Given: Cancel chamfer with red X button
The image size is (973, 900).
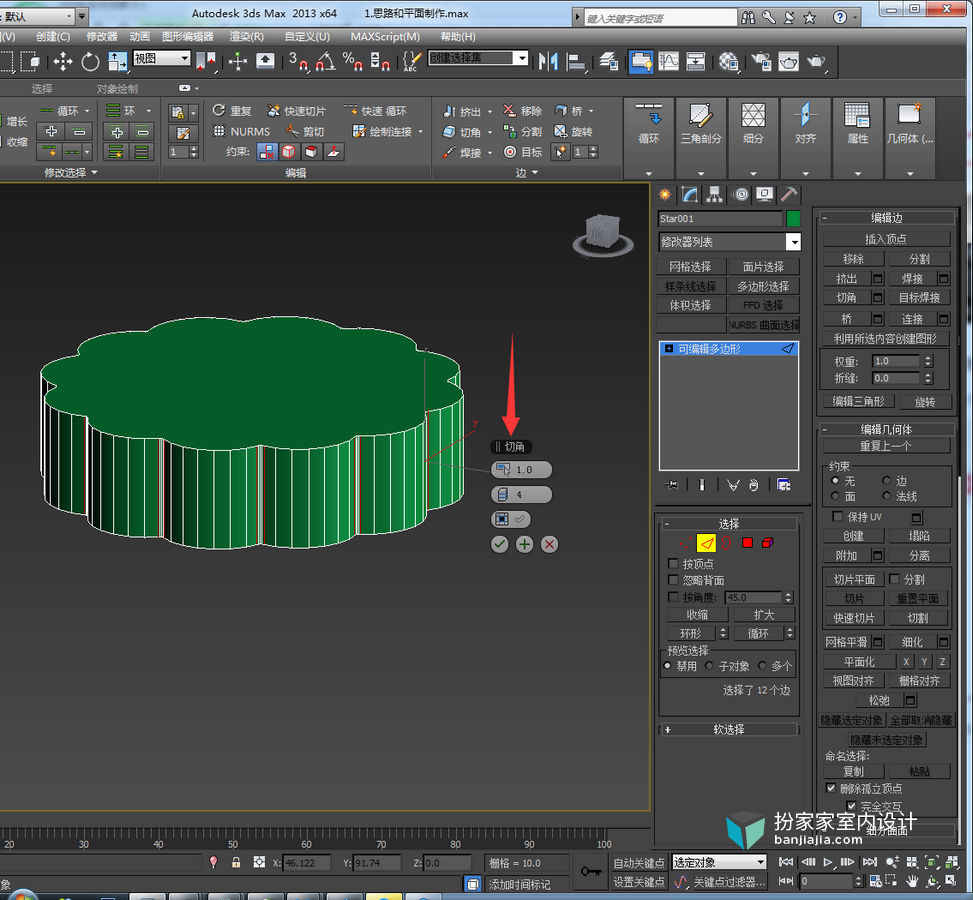Looking at the screenshot, I should 549,544.
